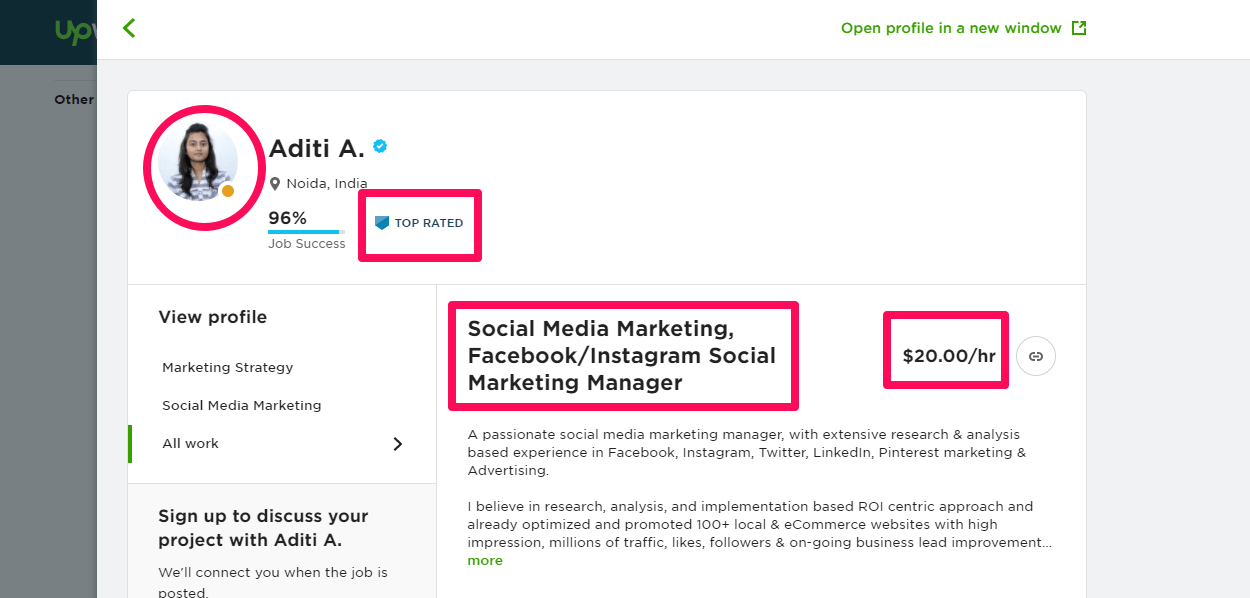Open profile in a new window link
The height and width of the screenshot is (598, 1250).
[x=950, y=28]
